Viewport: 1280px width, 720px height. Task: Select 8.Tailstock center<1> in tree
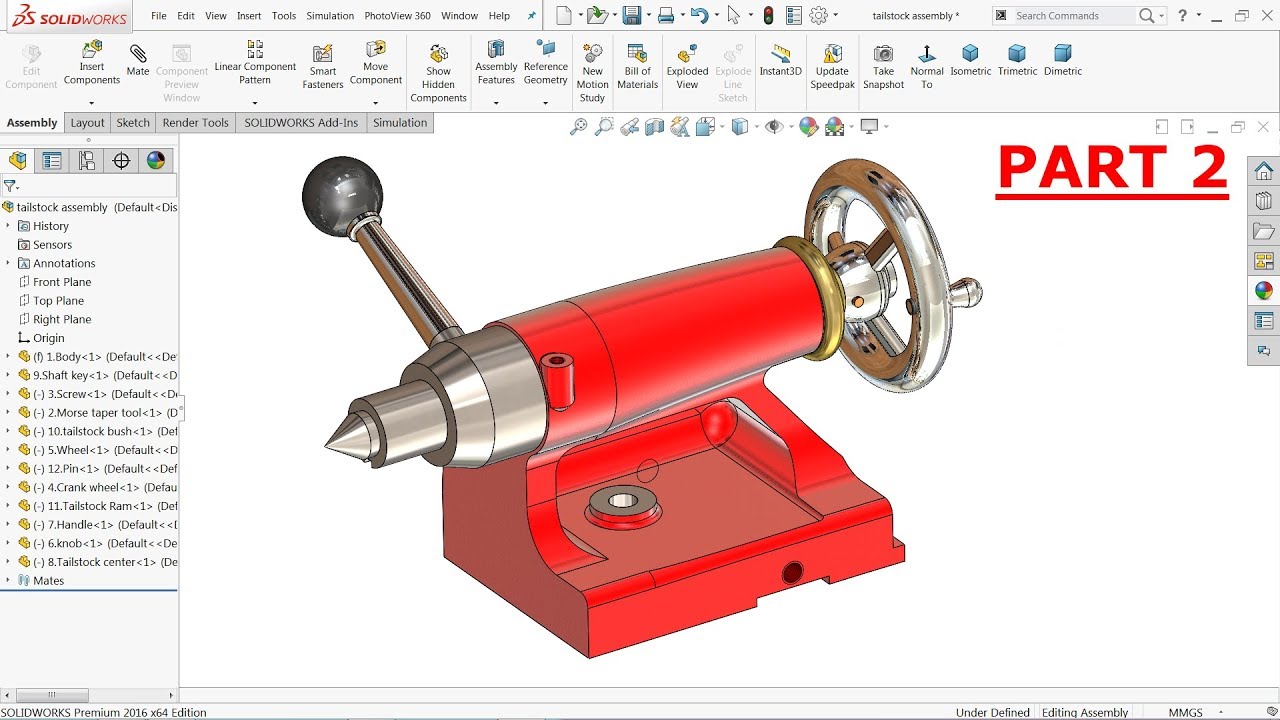click(x=97, y=562)
